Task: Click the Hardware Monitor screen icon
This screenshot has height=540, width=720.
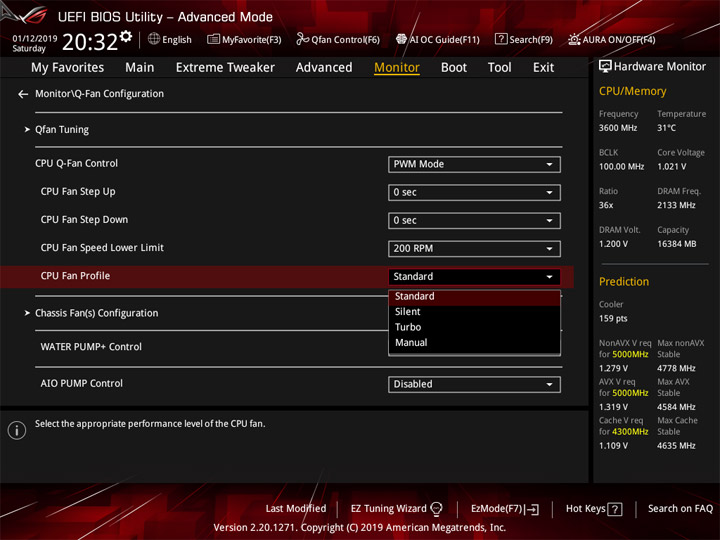Action: click(605, 67)
